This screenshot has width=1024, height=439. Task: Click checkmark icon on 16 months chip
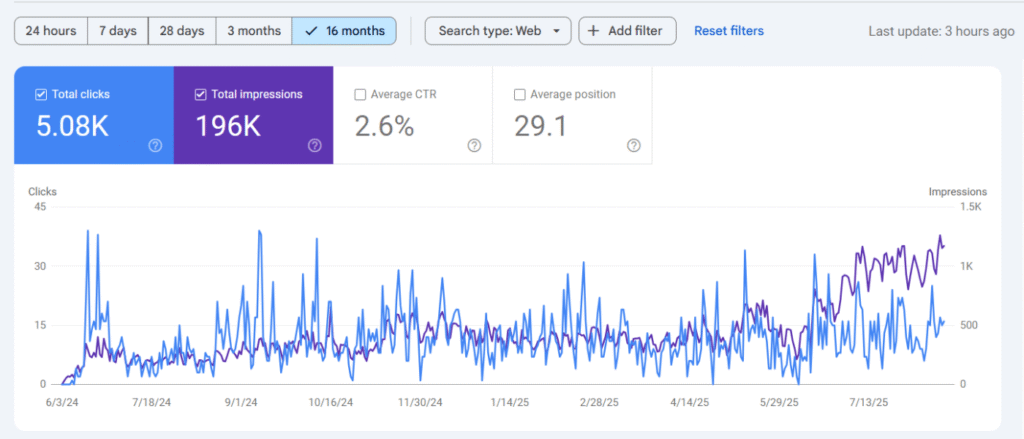[x=311, y=31]
